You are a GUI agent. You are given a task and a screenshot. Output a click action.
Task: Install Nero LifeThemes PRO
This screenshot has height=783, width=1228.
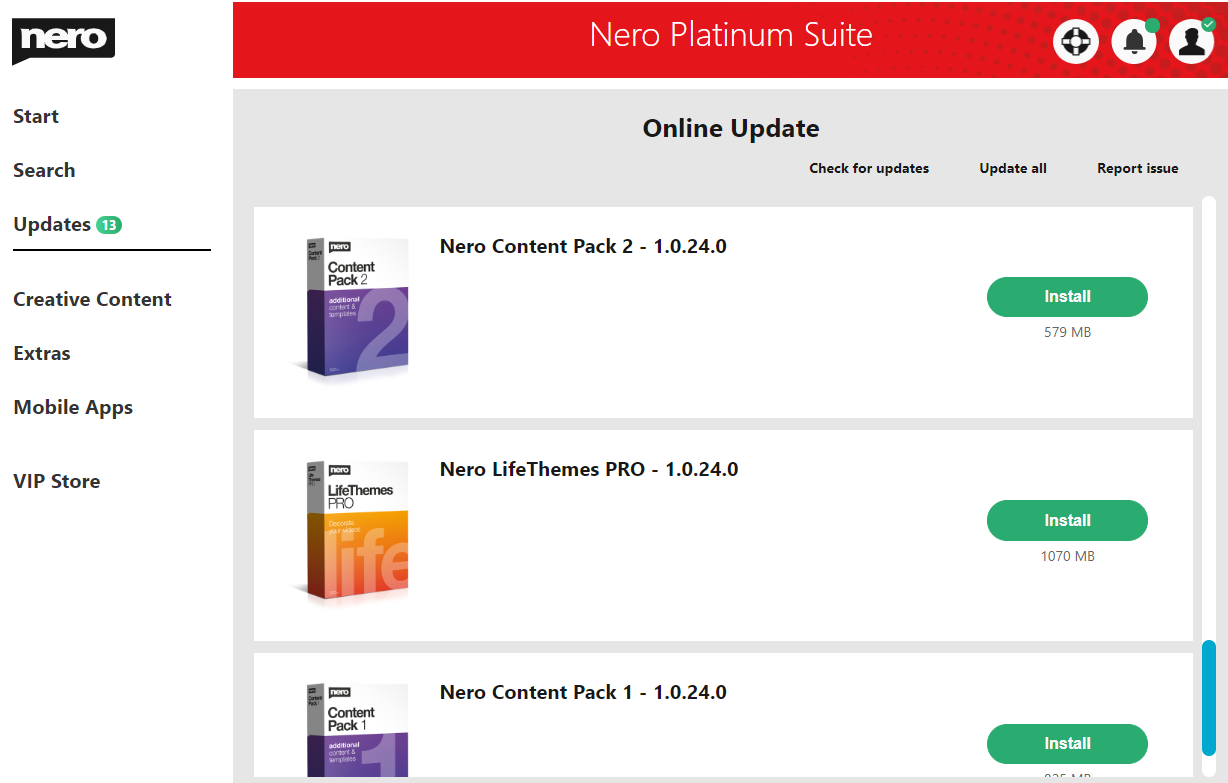pos(1067,520)
